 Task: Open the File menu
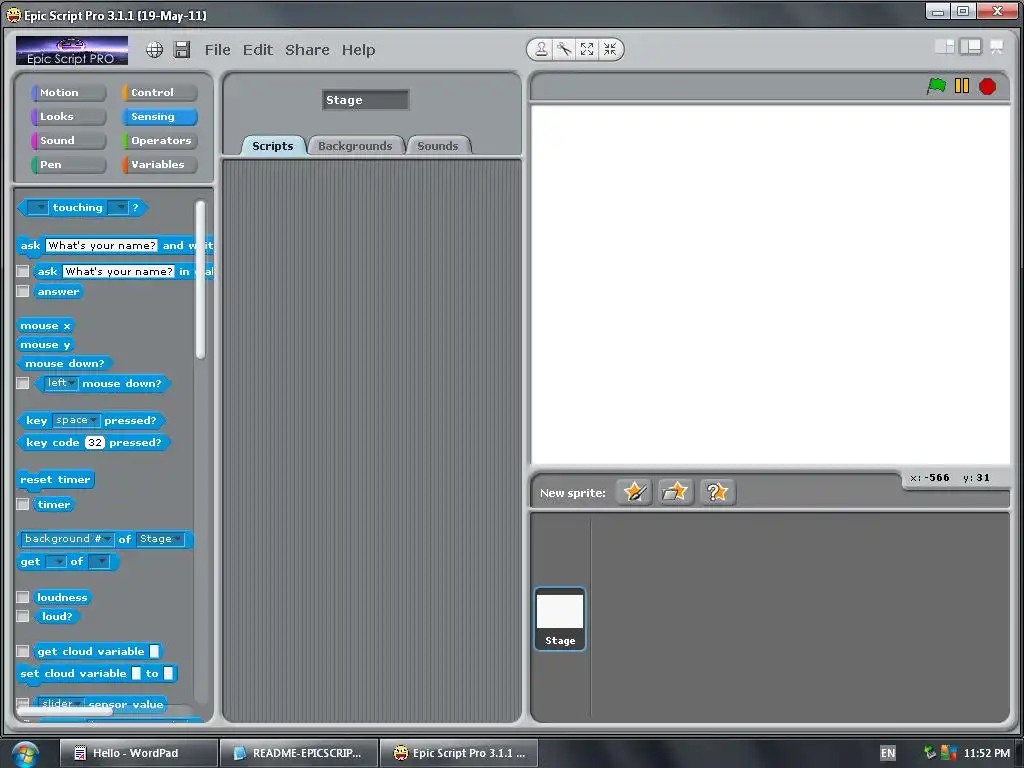point(217,50)
